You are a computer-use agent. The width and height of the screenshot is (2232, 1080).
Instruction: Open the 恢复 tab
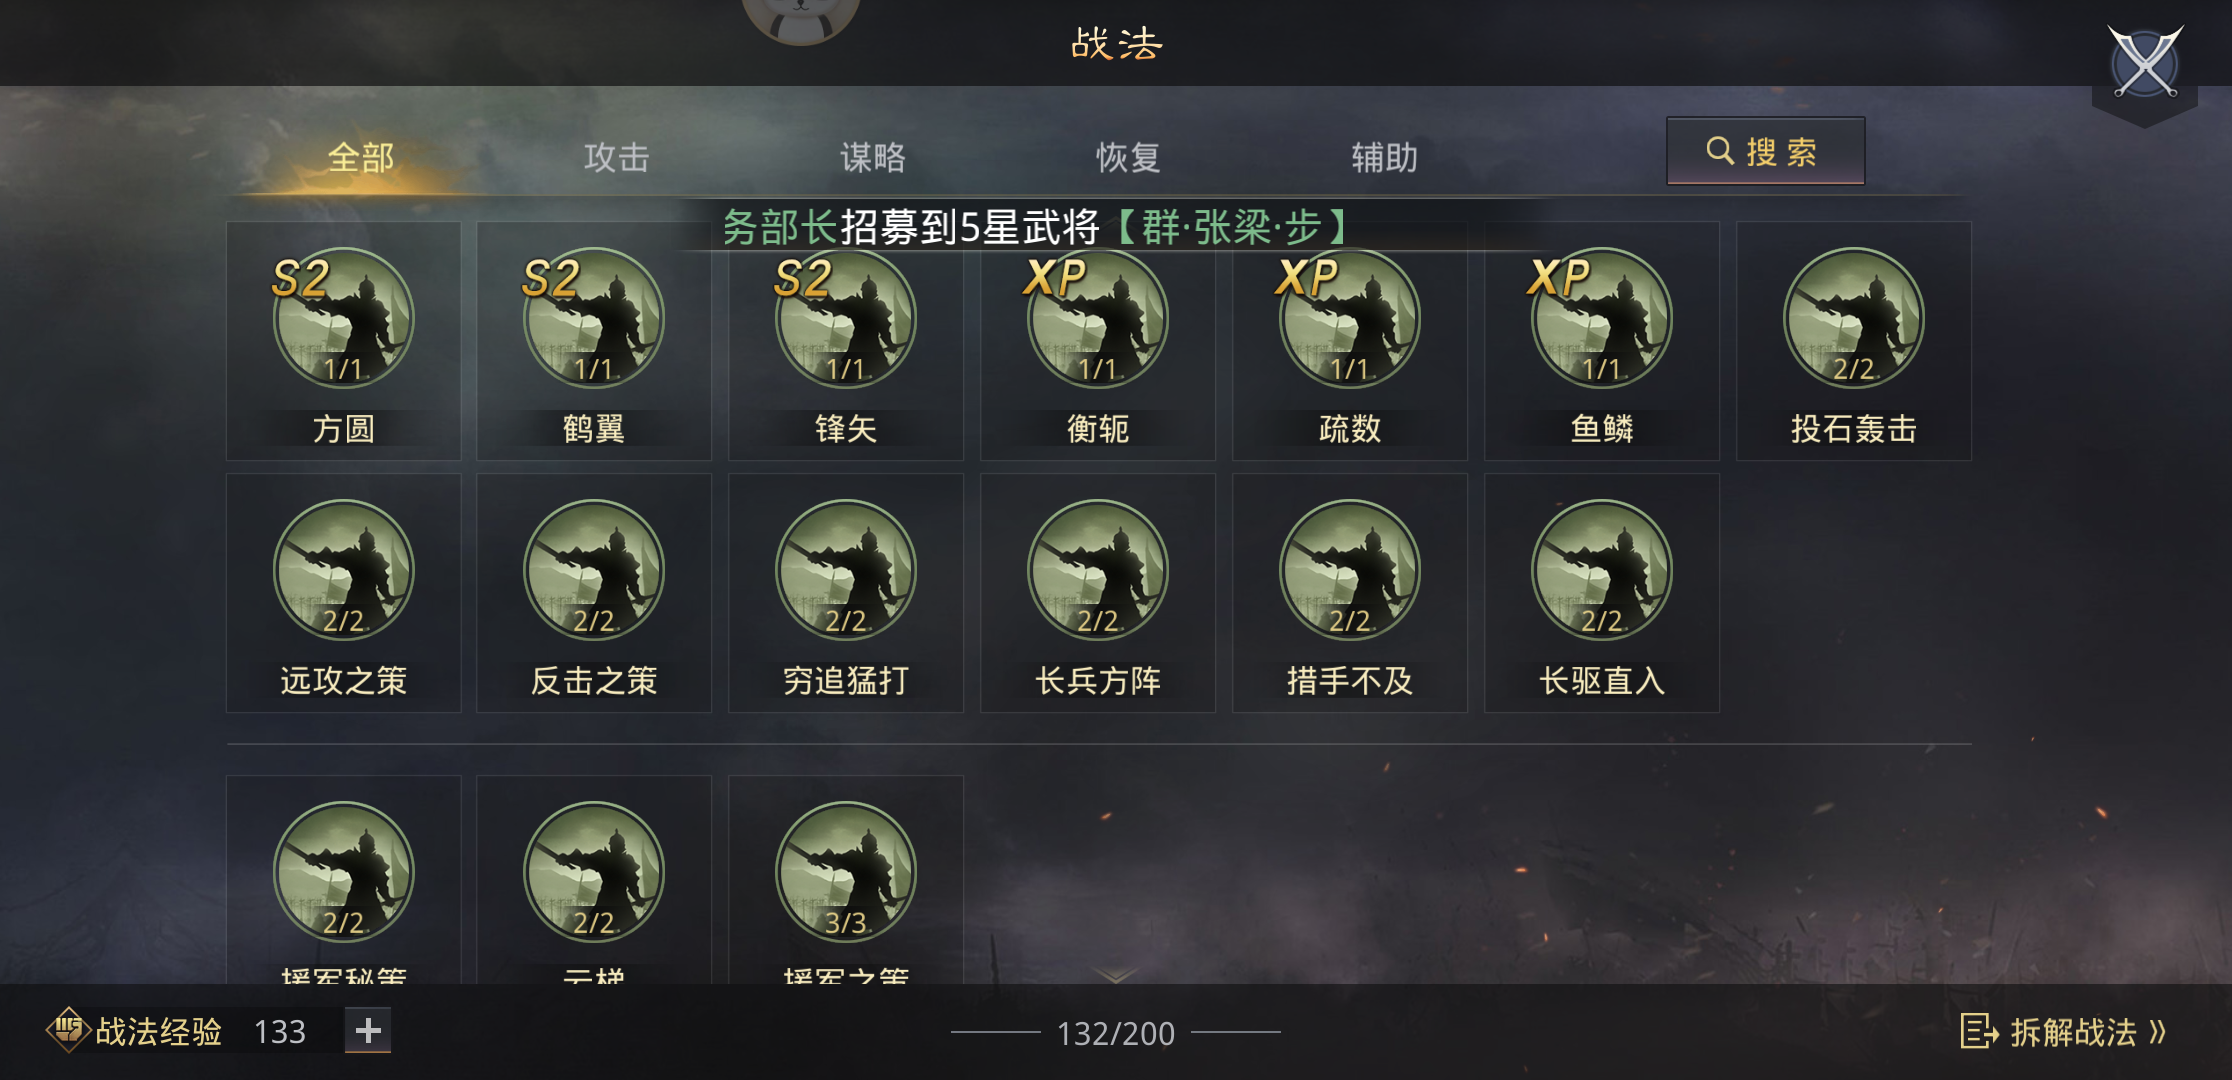pos(1129,157)
